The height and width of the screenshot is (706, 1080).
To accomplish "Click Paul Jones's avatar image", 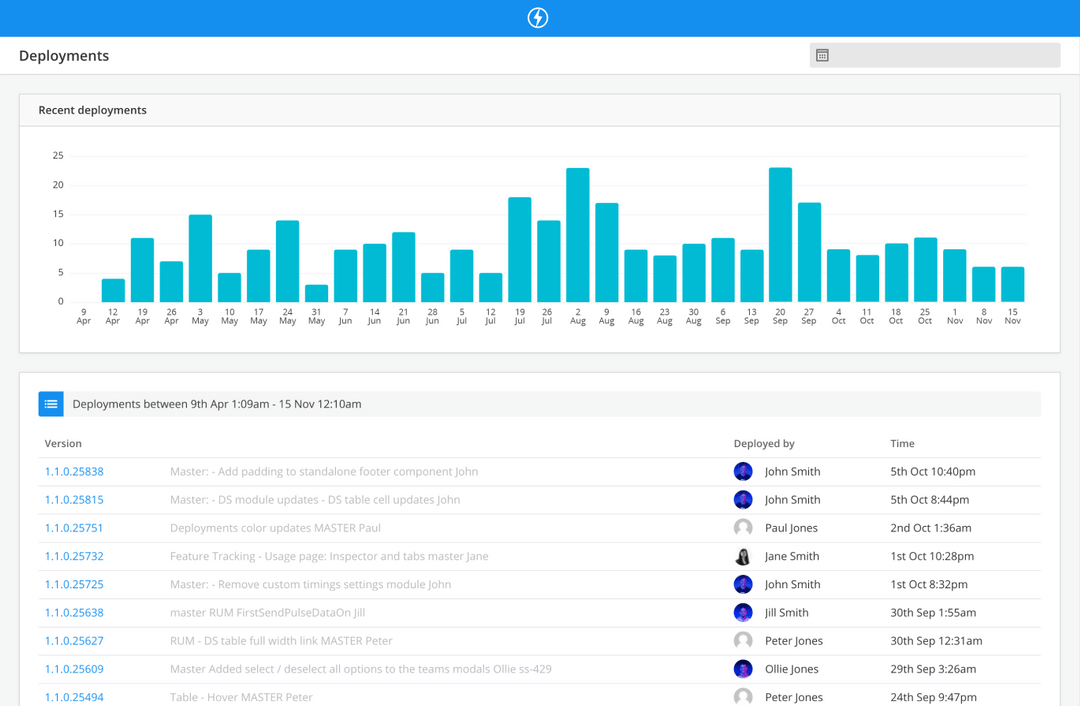I will (743, 527).
